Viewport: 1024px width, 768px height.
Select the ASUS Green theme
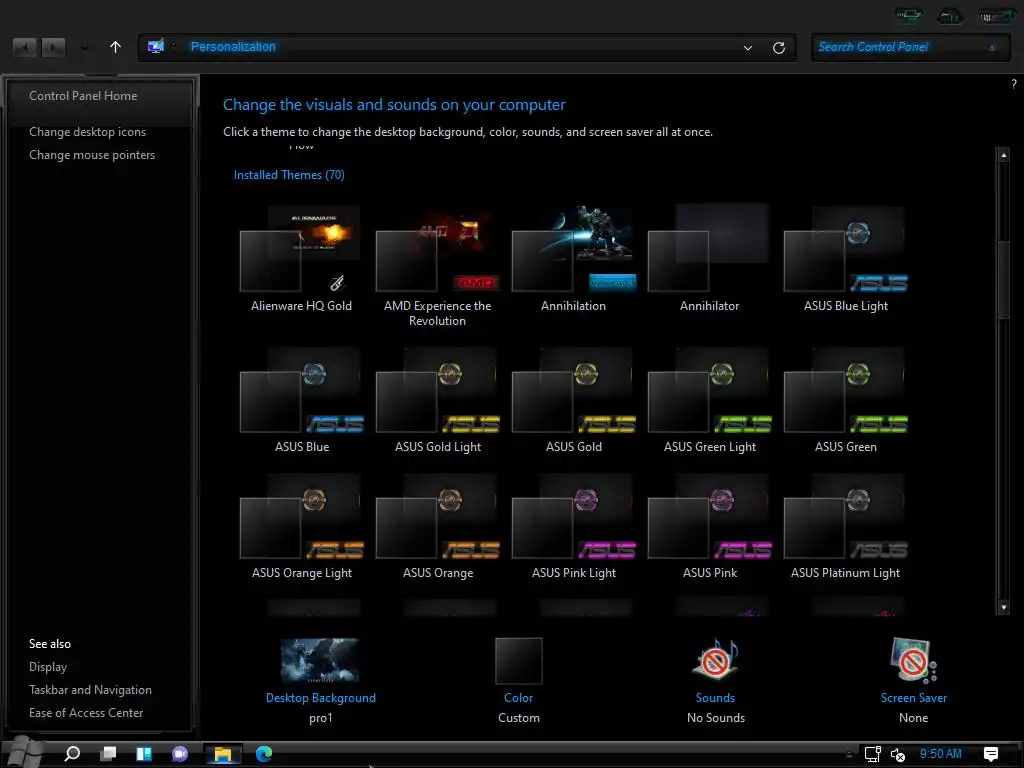pos(846,398)
